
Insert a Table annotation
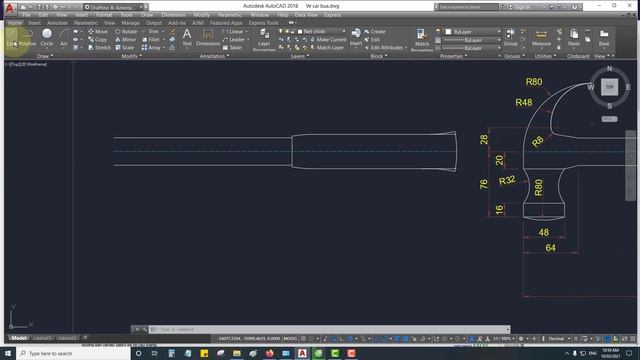pyautogui.click(x=232, y=48)
